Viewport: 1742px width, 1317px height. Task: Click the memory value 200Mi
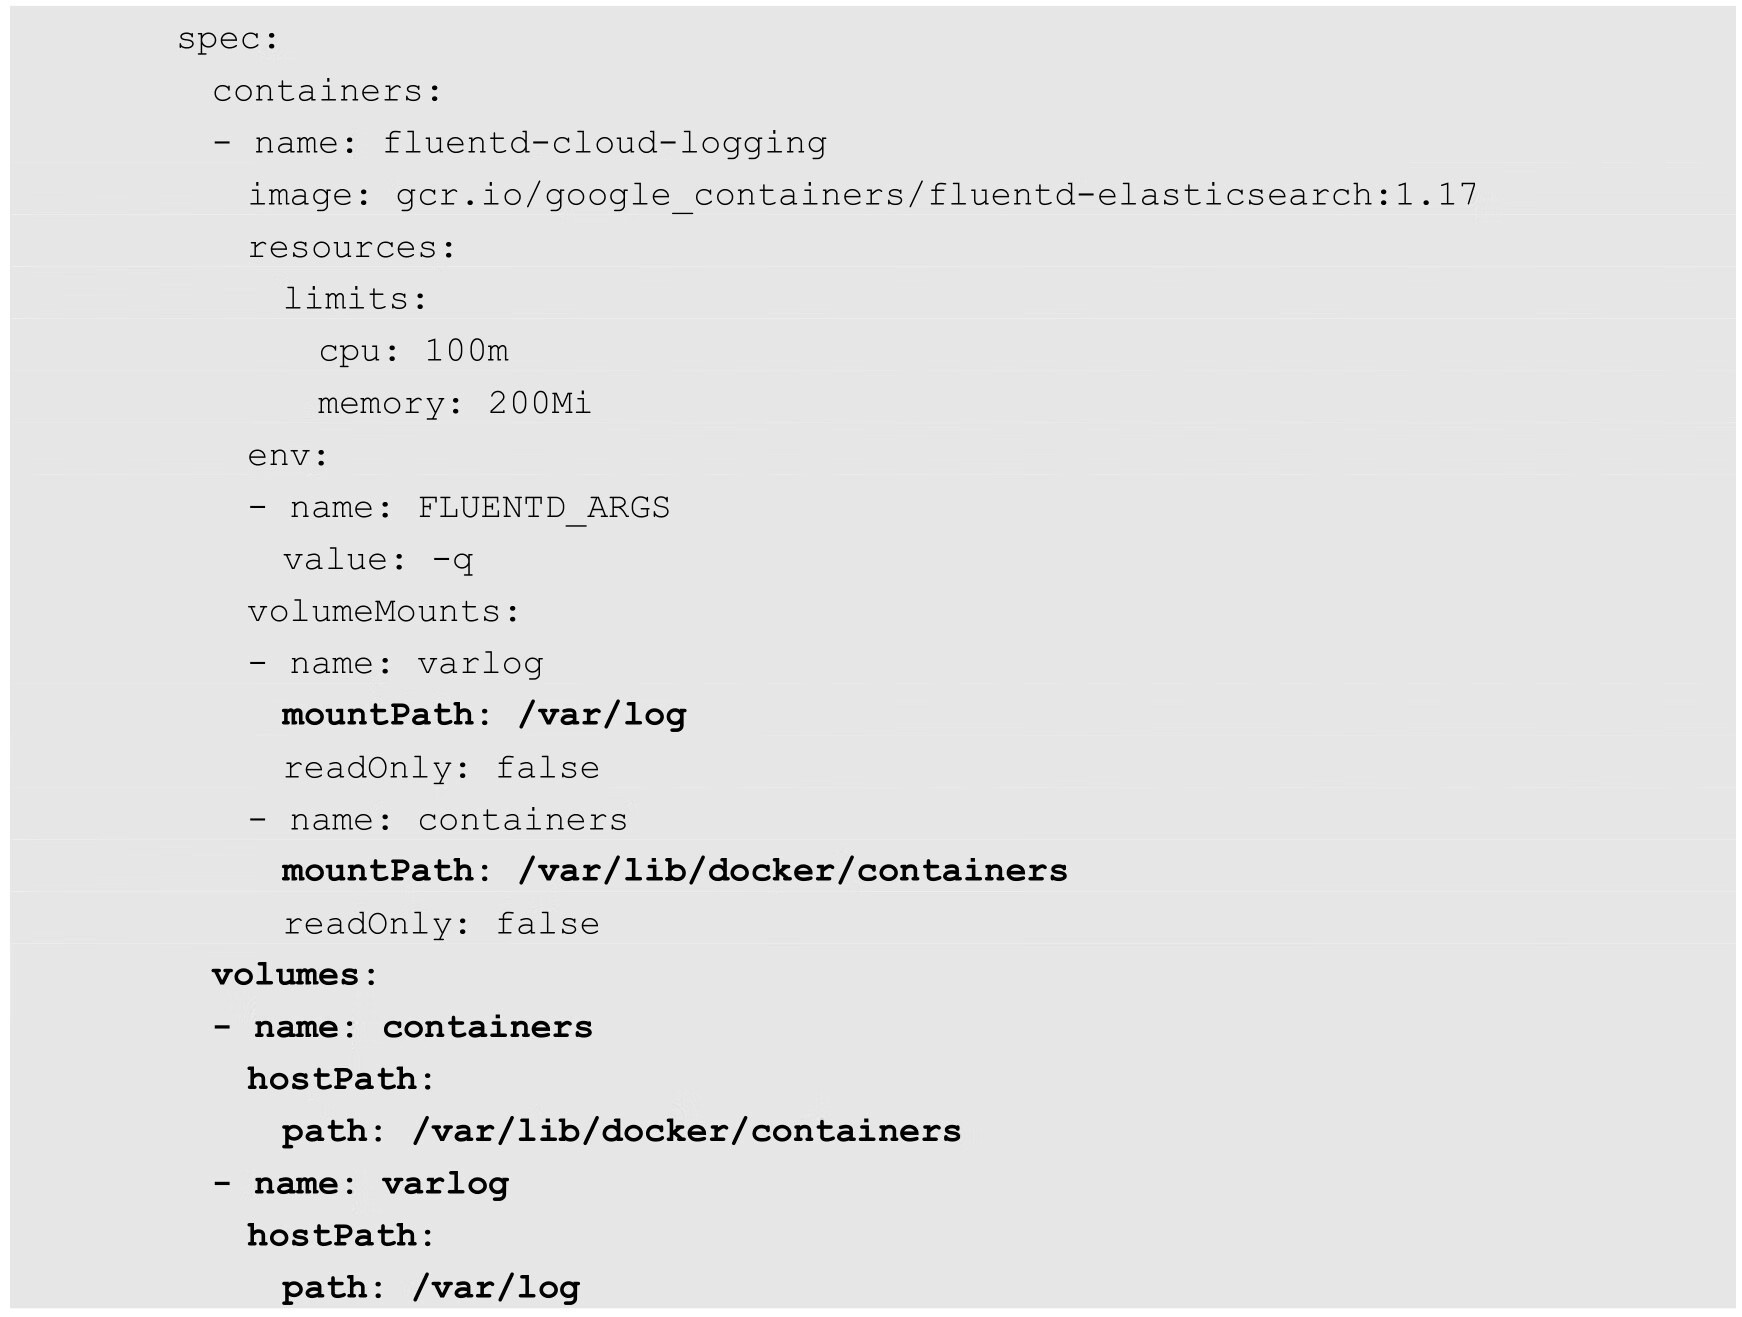(x=539, y=403)
